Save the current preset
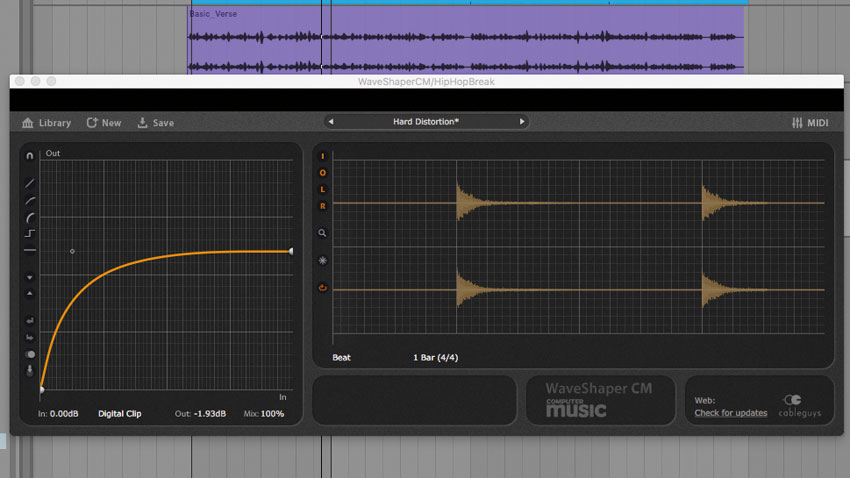Screen dimensions: 850x478 pyautogui.click(x=156, y=123)
